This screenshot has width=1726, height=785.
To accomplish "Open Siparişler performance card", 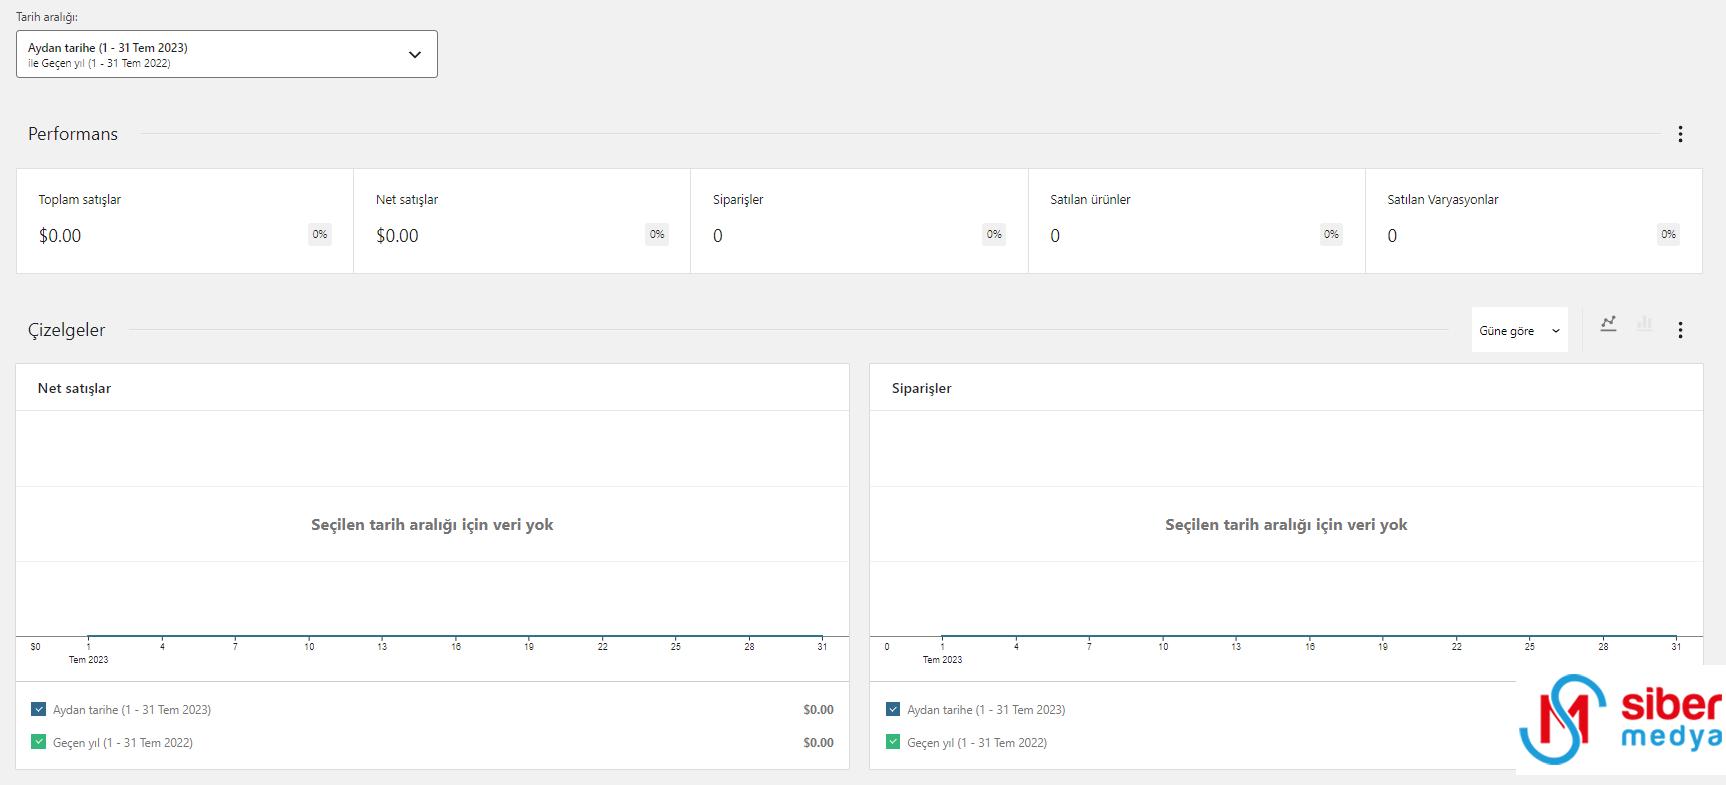I will coord(859,221).
